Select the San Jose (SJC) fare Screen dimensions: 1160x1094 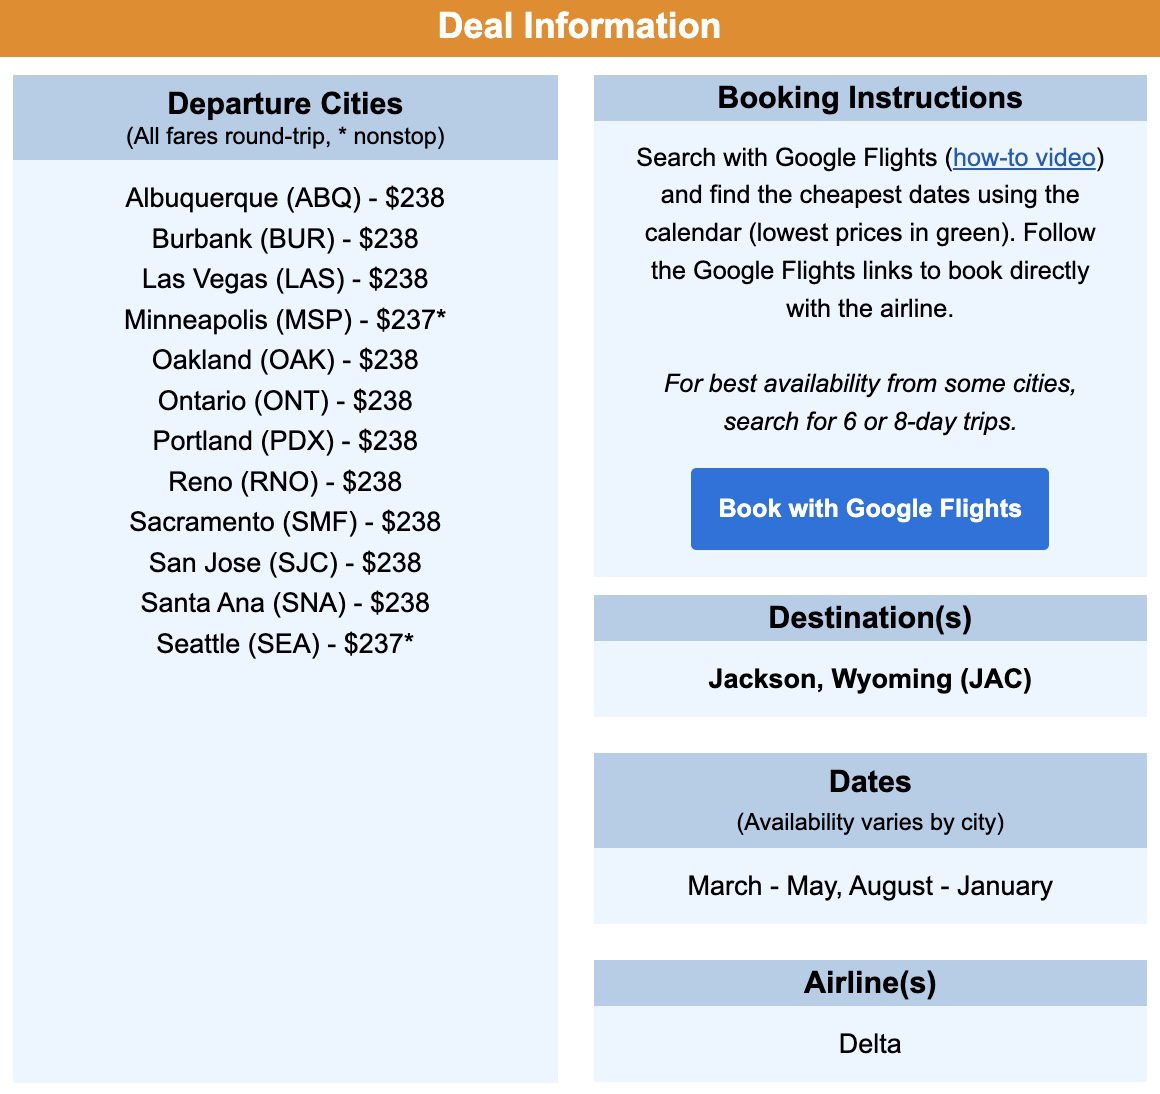click(284, 563)
